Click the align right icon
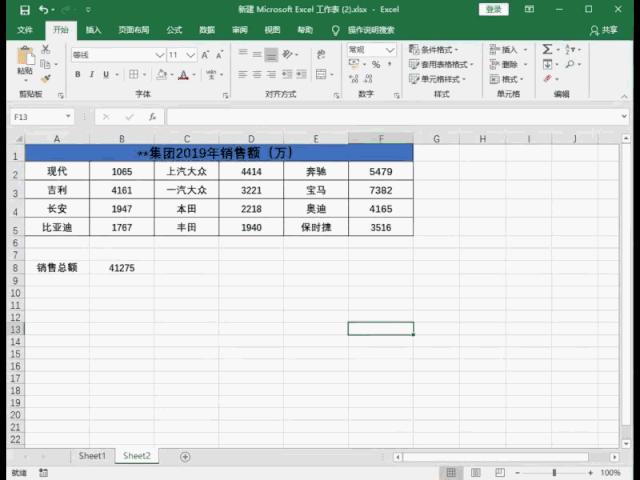Image resolution: width=640 pixels, height=480 pixels. coord(271,74)
